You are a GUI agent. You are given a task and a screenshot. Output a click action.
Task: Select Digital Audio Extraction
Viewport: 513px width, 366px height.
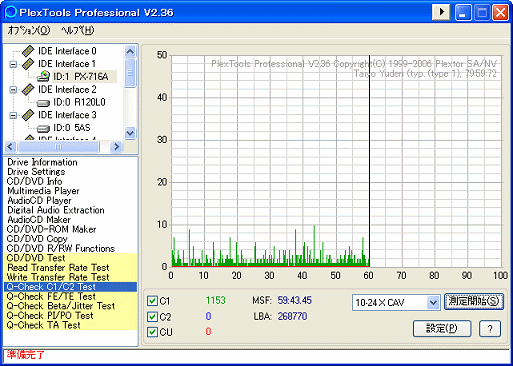56,210
